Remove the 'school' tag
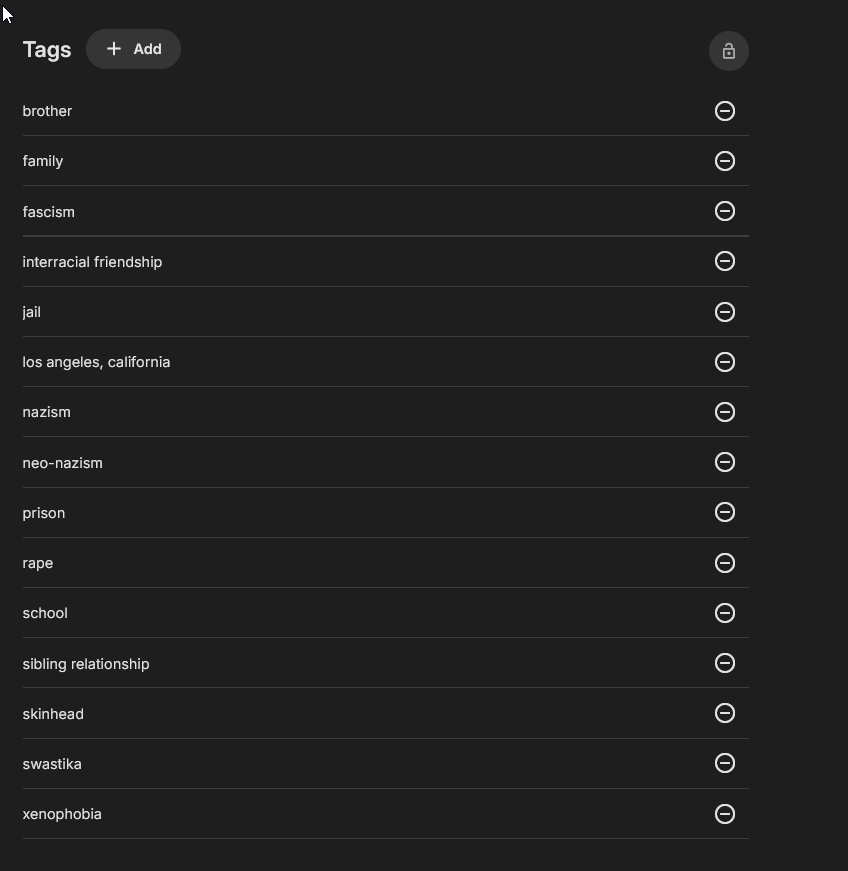 725,613
